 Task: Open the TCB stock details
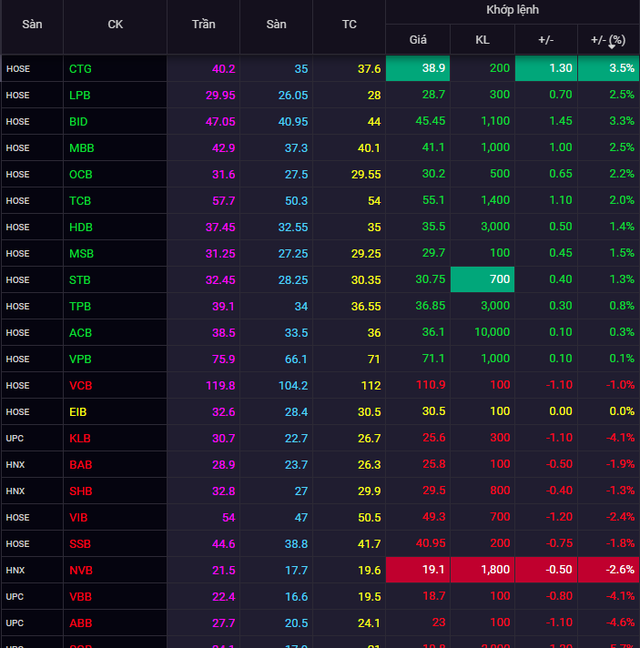pyautogui.click(x=80, y=201)
